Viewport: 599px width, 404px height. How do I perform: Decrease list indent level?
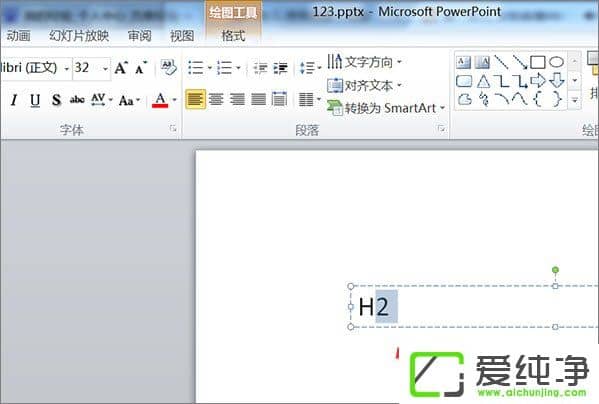[x=261, y=68]
